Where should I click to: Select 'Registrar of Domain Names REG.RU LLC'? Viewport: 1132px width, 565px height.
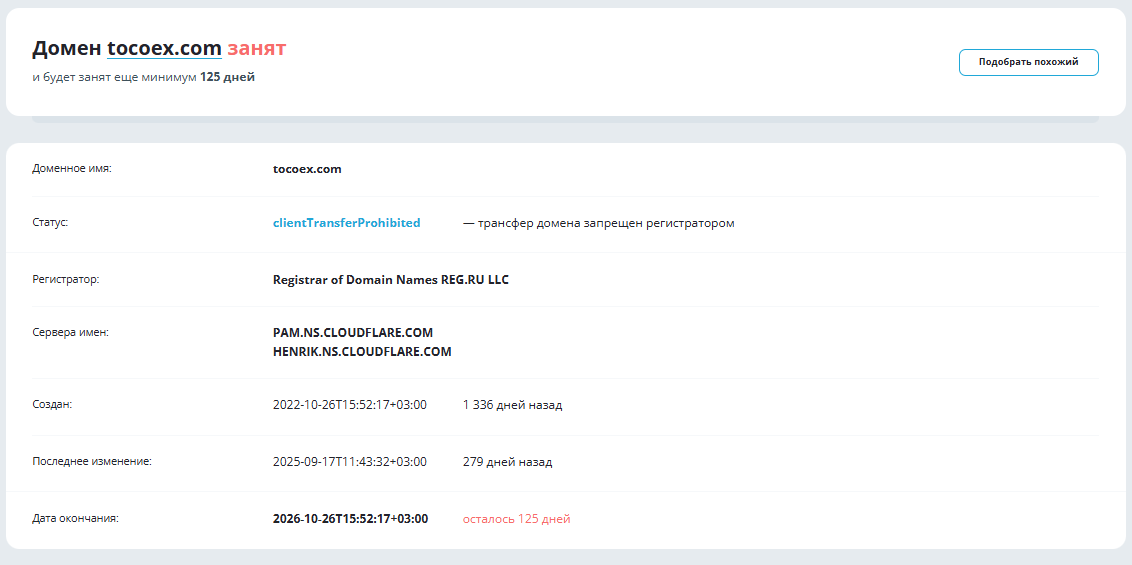391,279
